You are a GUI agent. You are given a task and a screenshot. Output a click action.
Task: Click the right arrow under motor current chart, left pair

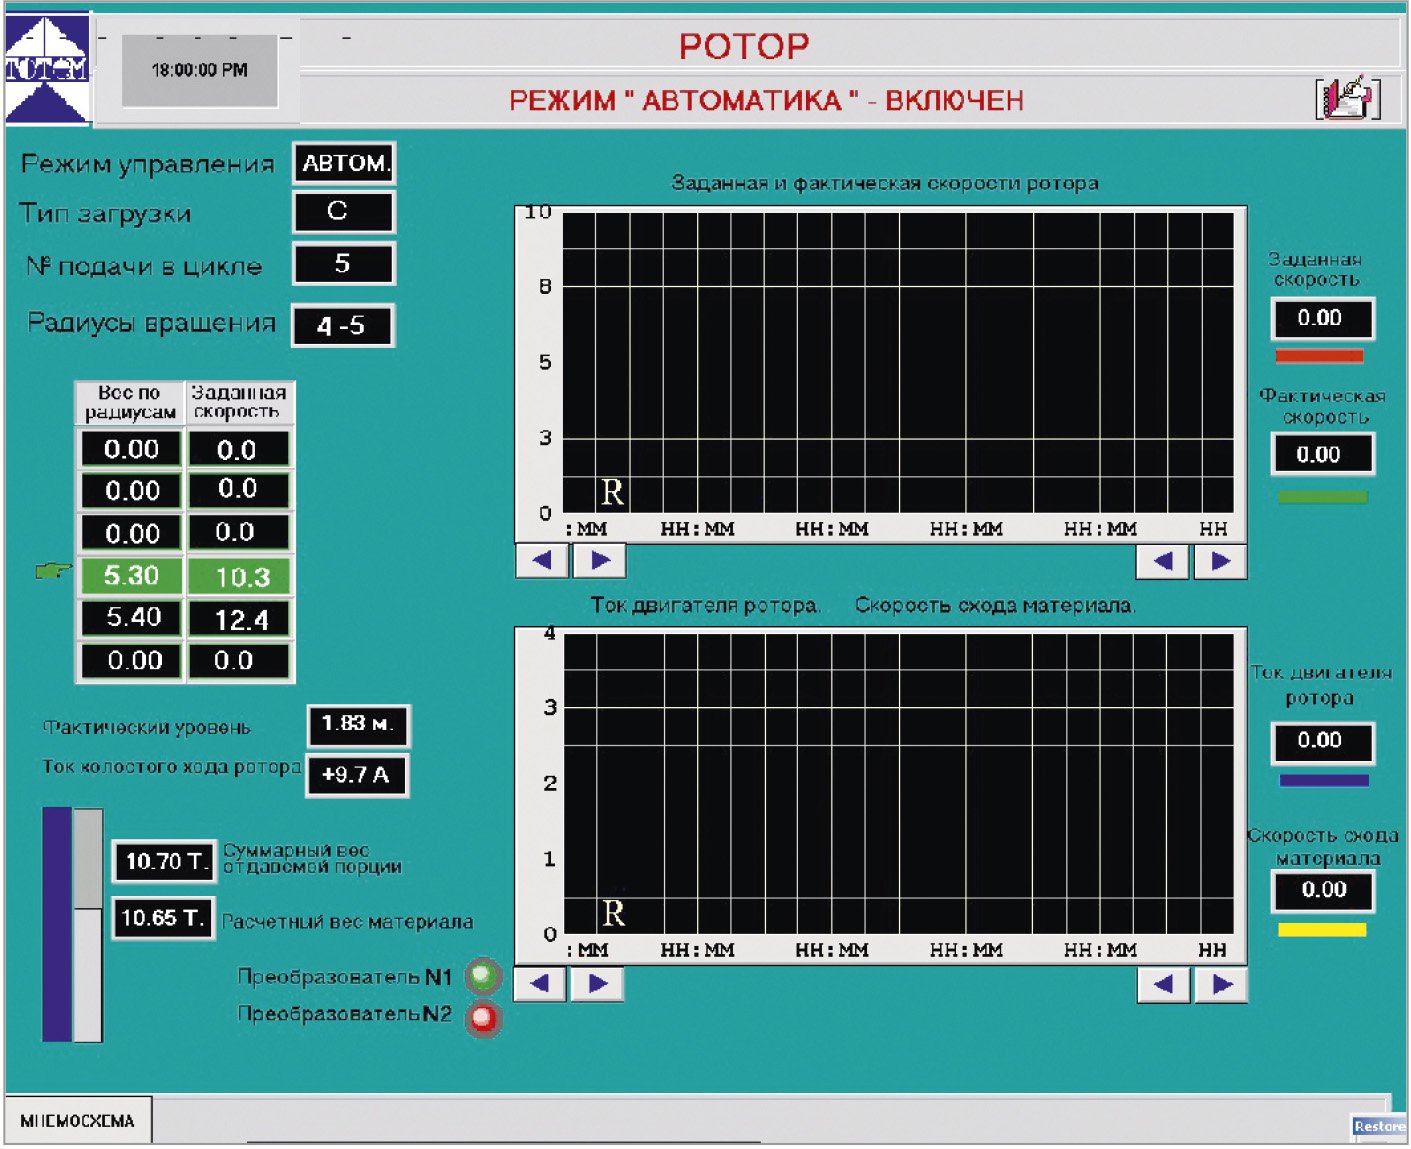(598, 984)
